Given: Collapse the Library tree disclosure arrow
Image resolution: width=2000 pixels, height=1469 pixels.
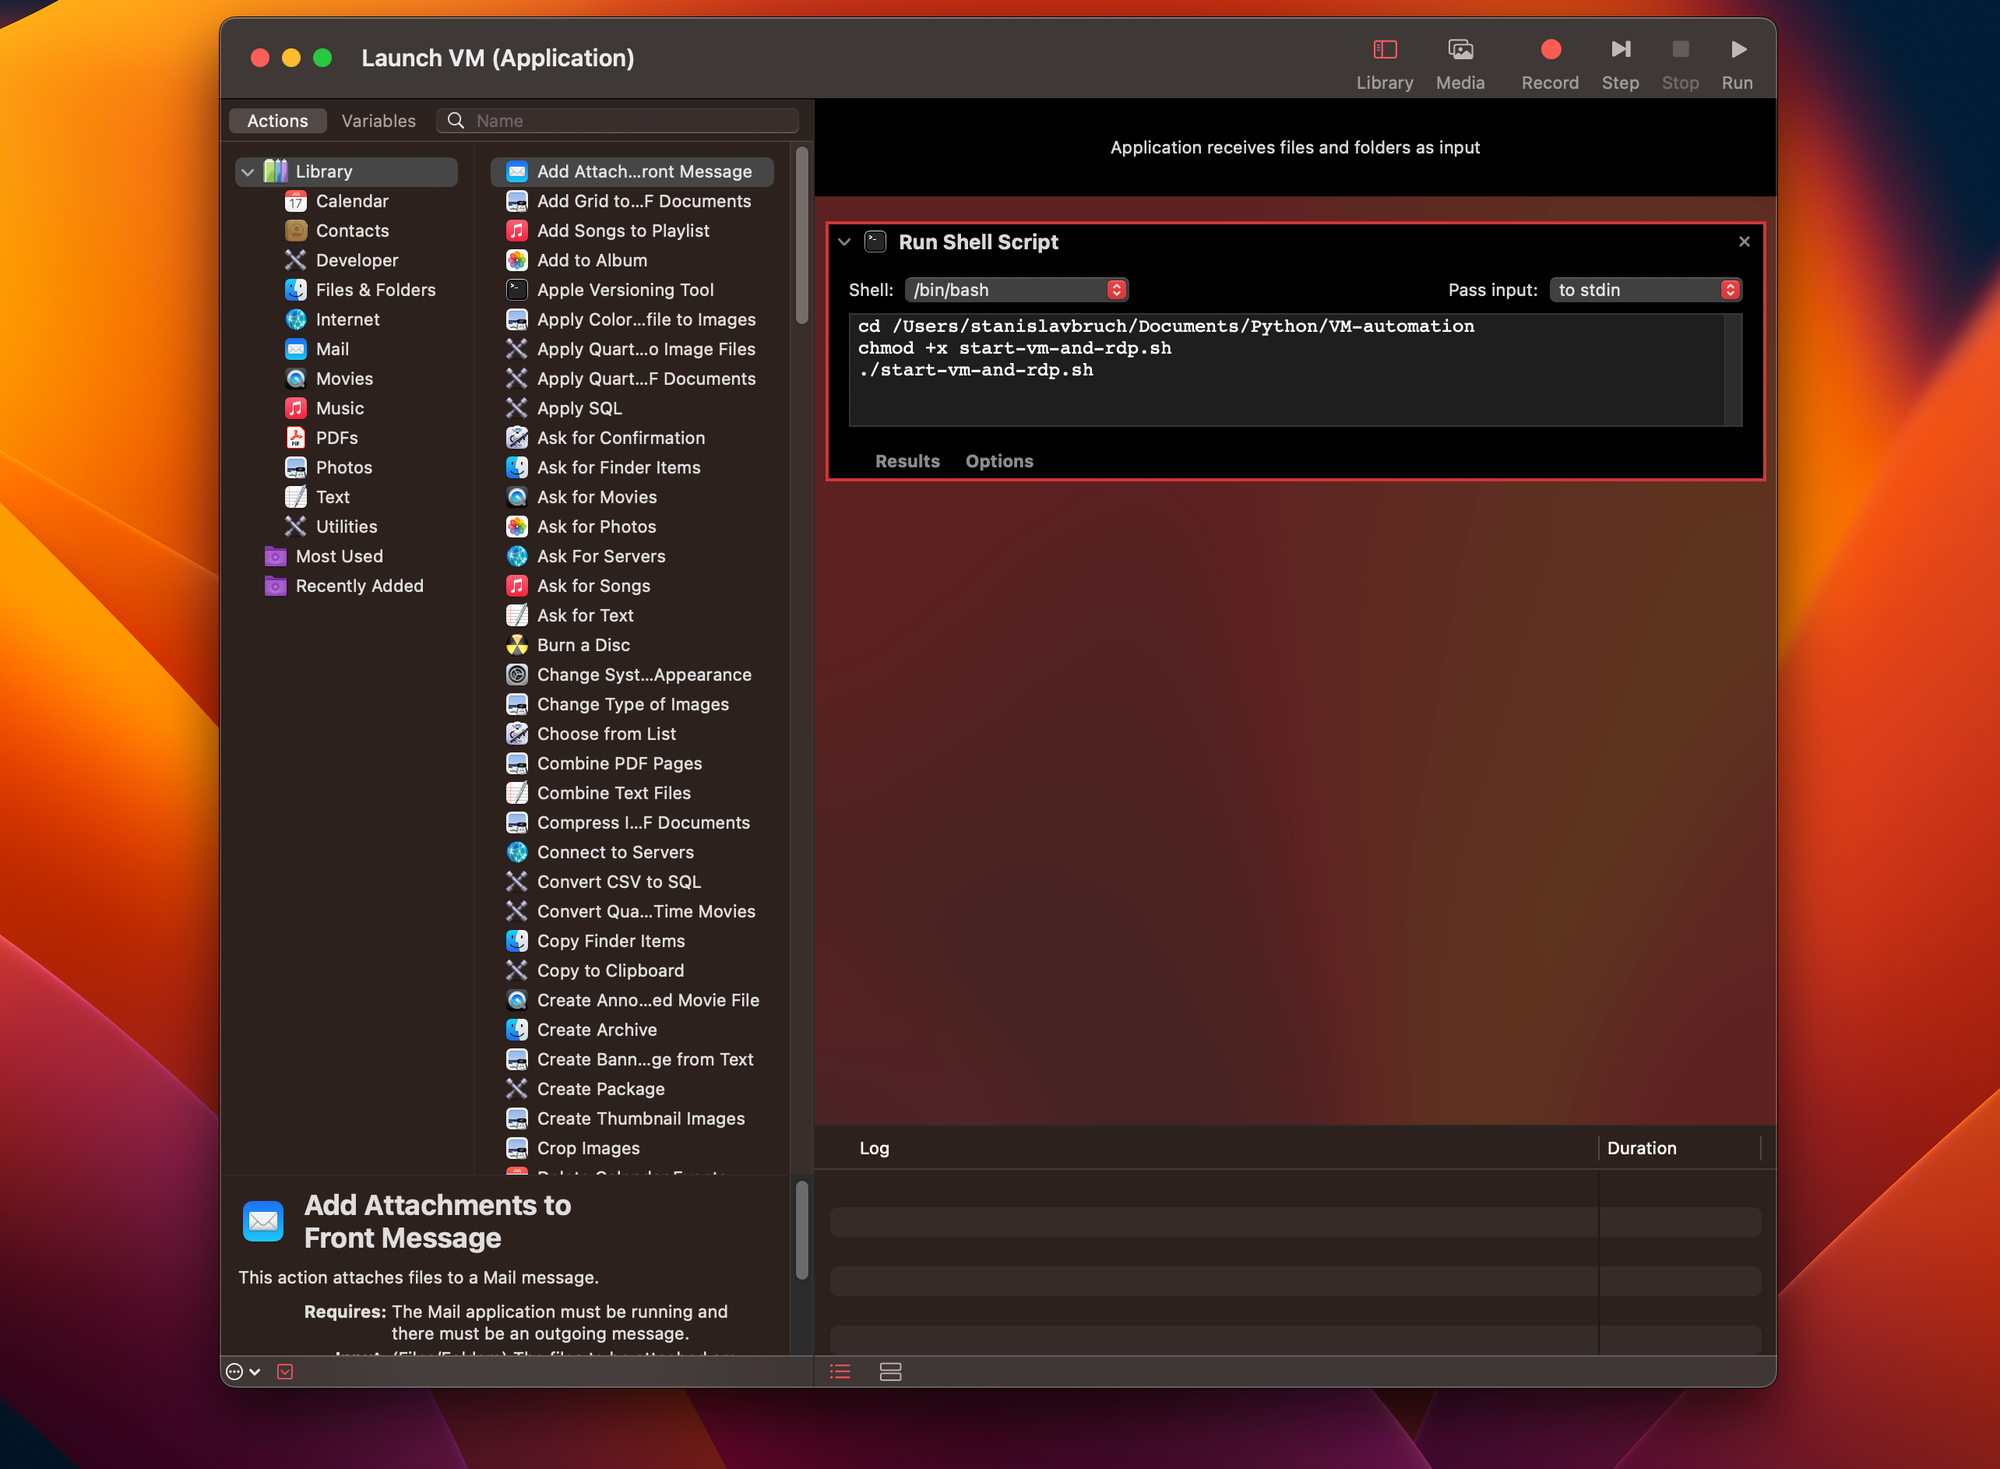Looking at the screenshot, I should tap(248, 172).
